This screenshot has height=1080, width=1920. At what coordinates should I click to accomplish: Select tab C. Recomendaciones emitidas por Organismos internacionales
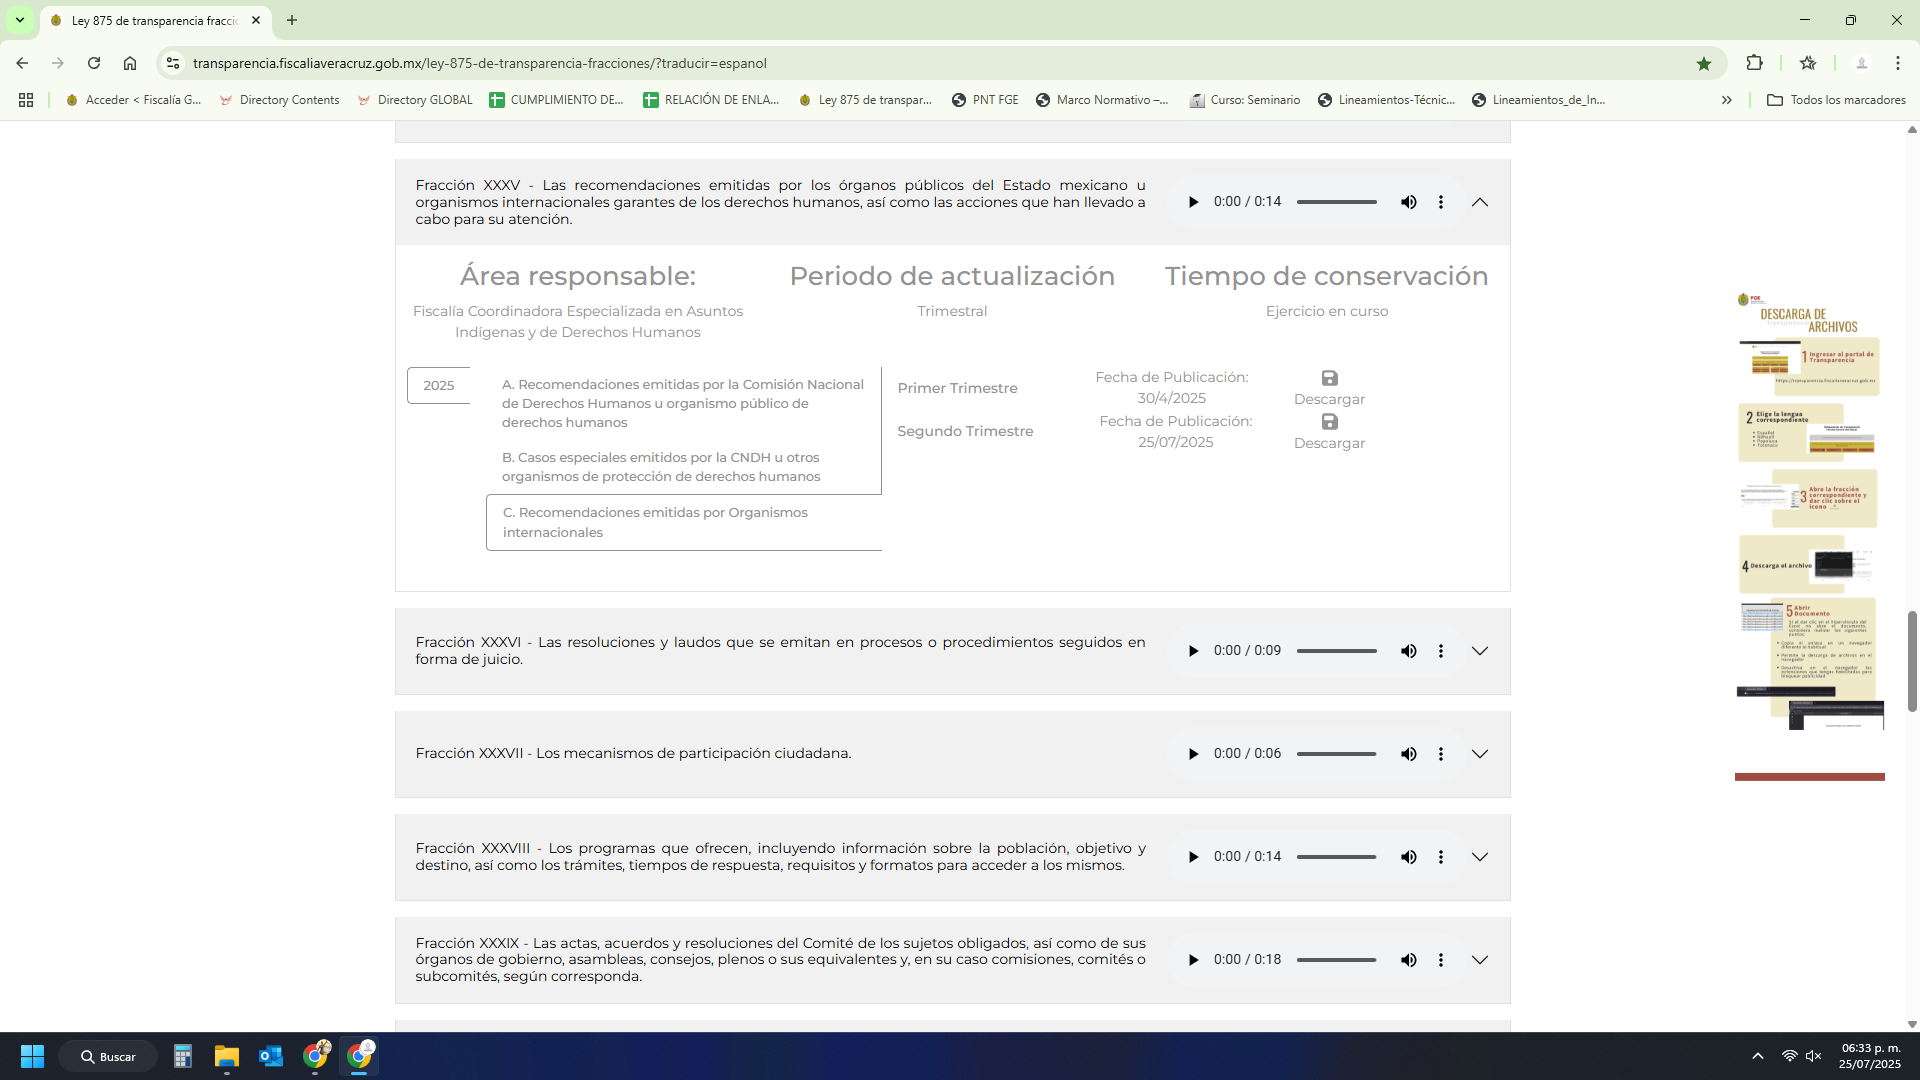[655, 522]
